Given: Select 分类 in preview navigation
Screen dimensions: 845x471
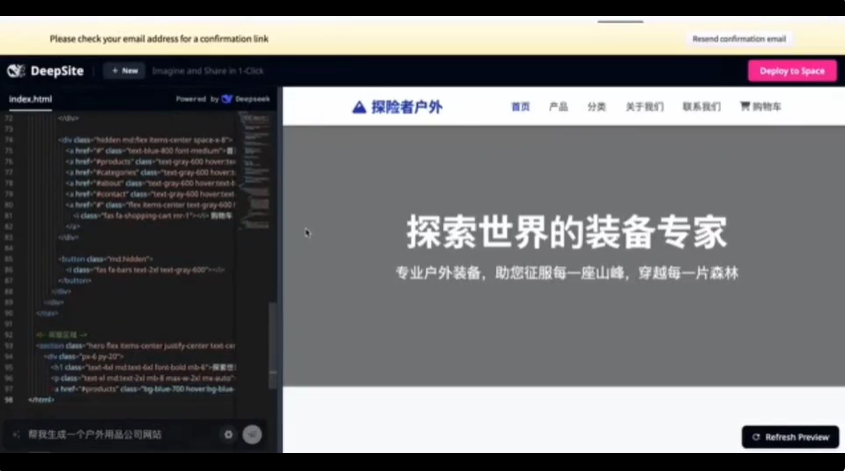Looking at the screenshot, I should click(x=597, y=107).
